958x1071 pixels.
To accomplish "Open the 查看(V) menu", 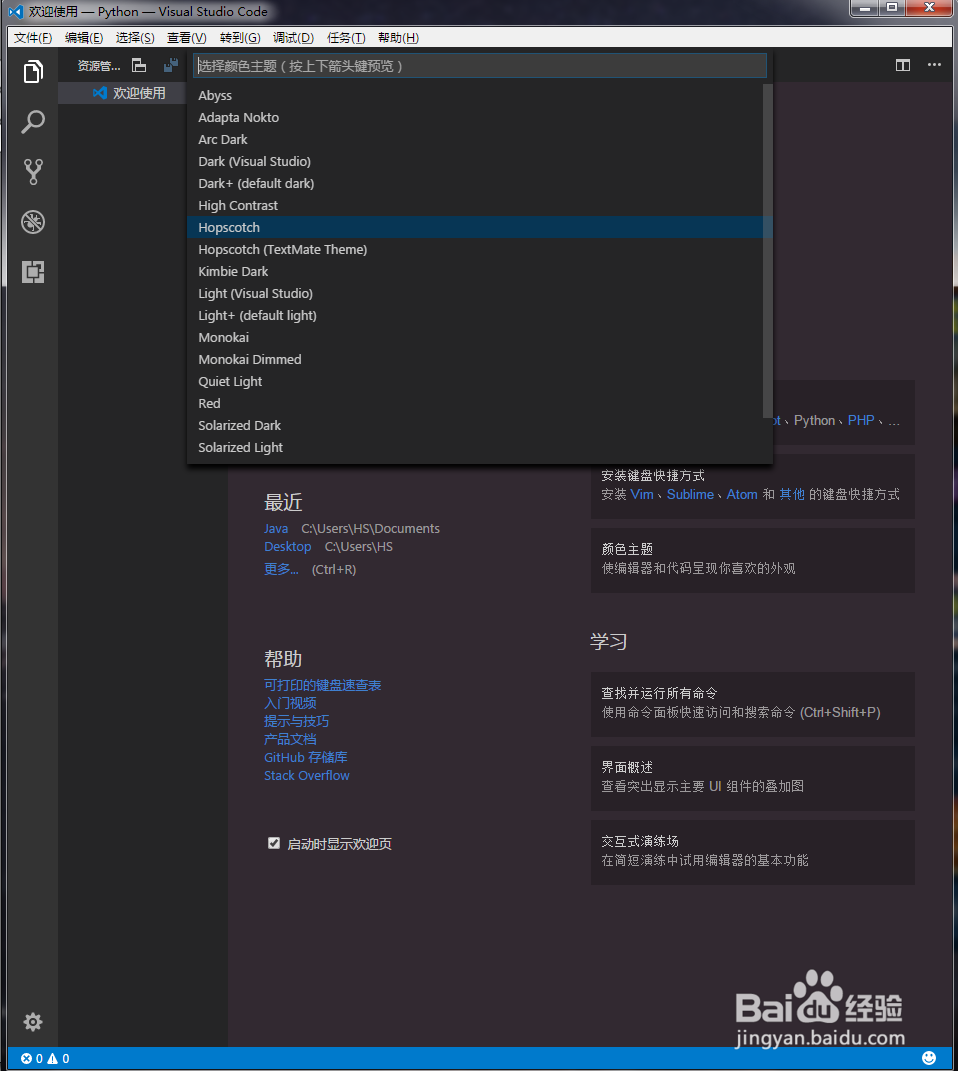I will (187, 38).
